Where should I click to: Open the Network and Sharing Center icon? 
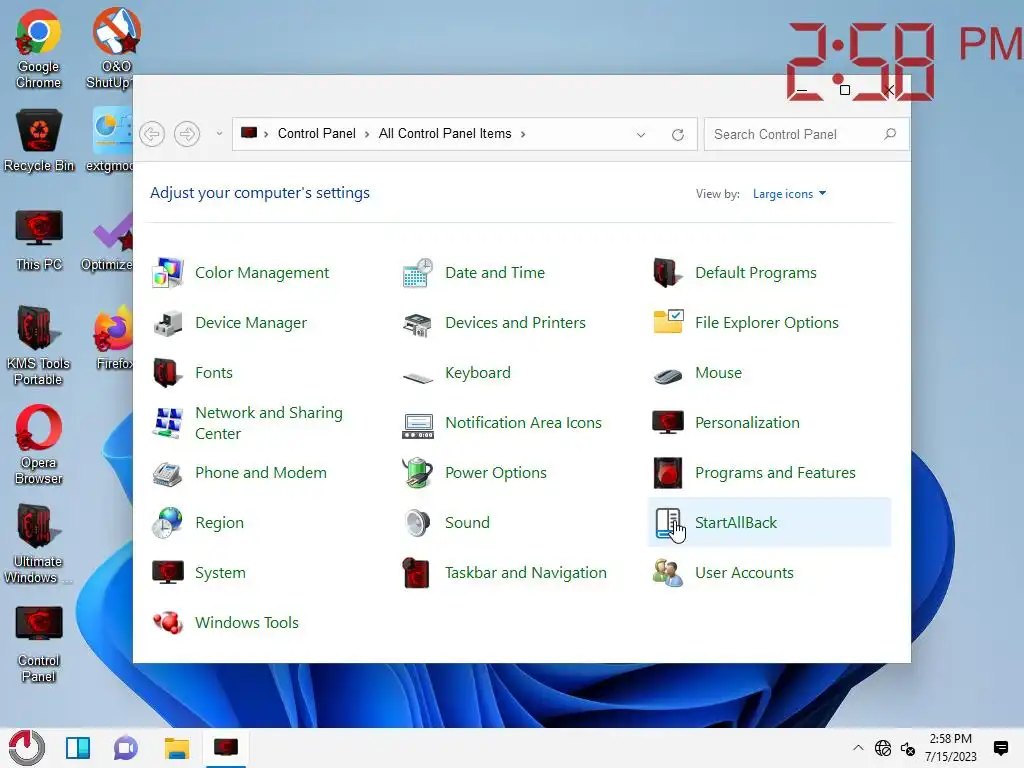pos(168,423)
